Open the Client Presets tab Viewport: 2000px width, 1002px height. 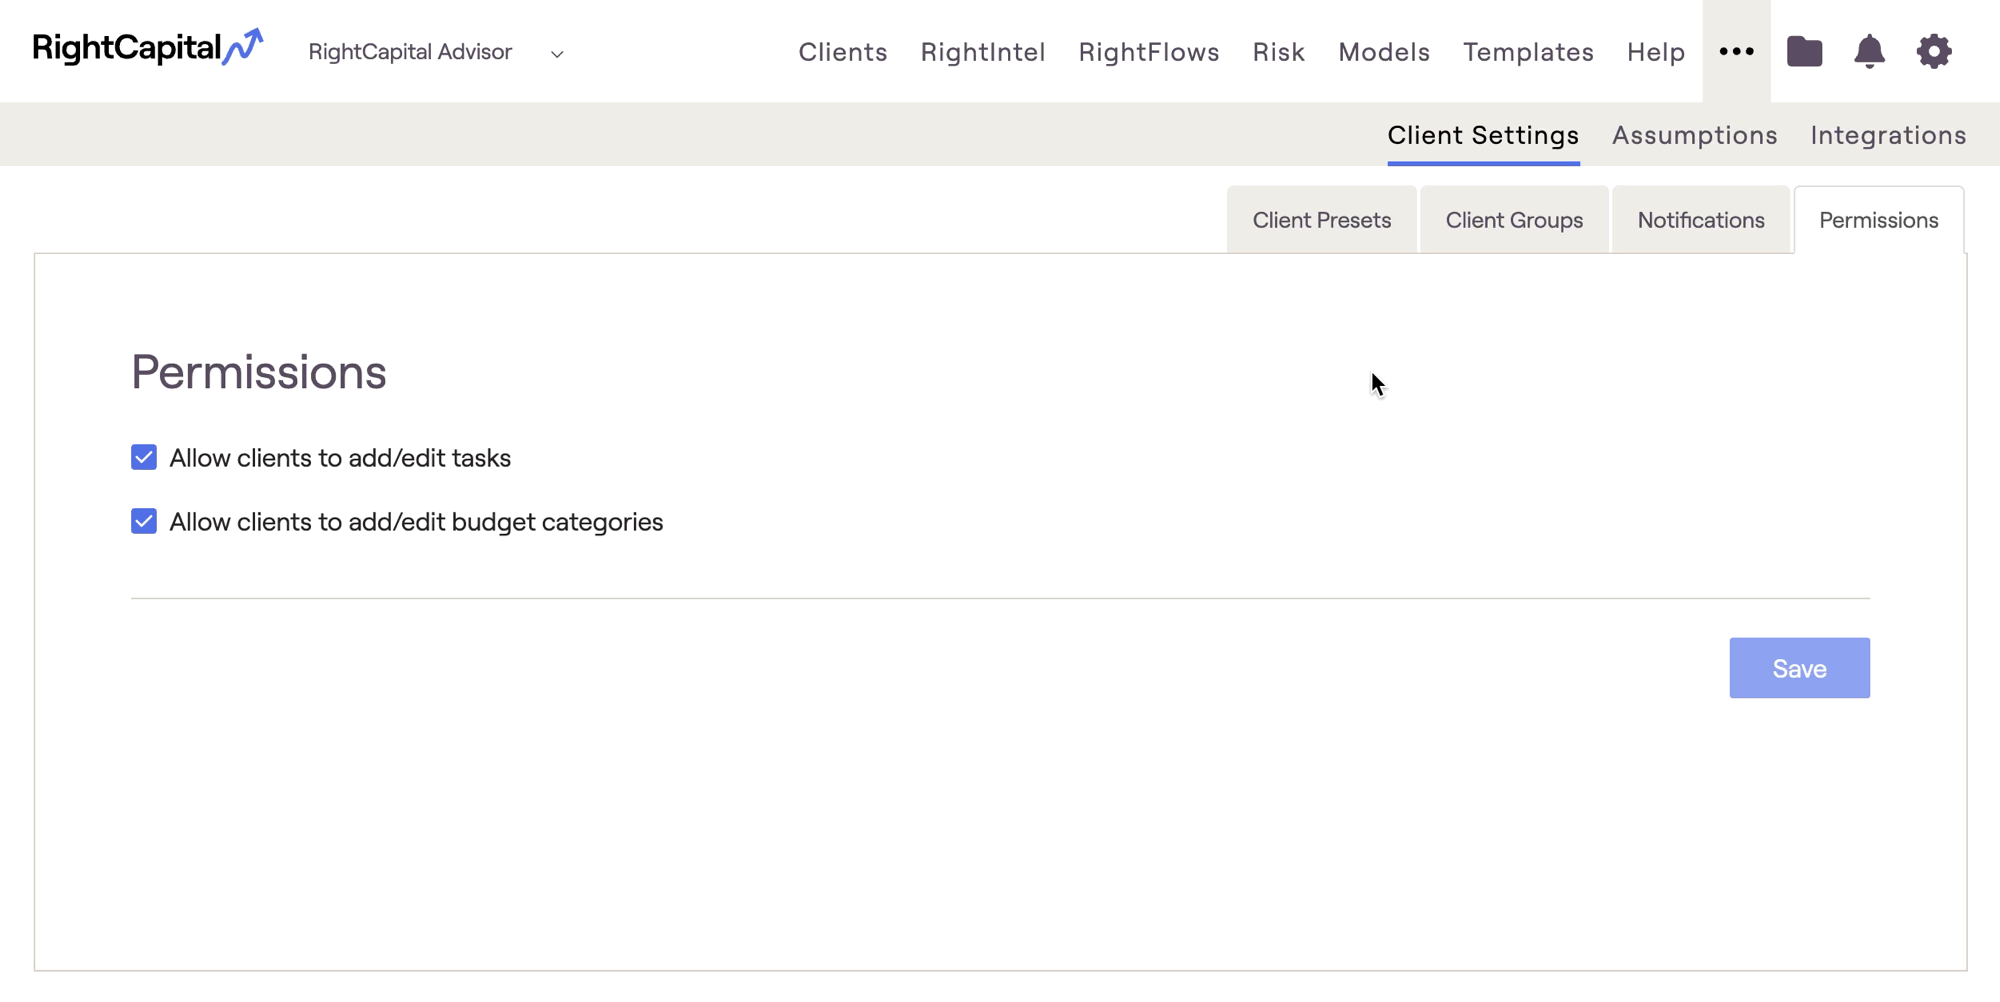click(x=1321, y=220)
